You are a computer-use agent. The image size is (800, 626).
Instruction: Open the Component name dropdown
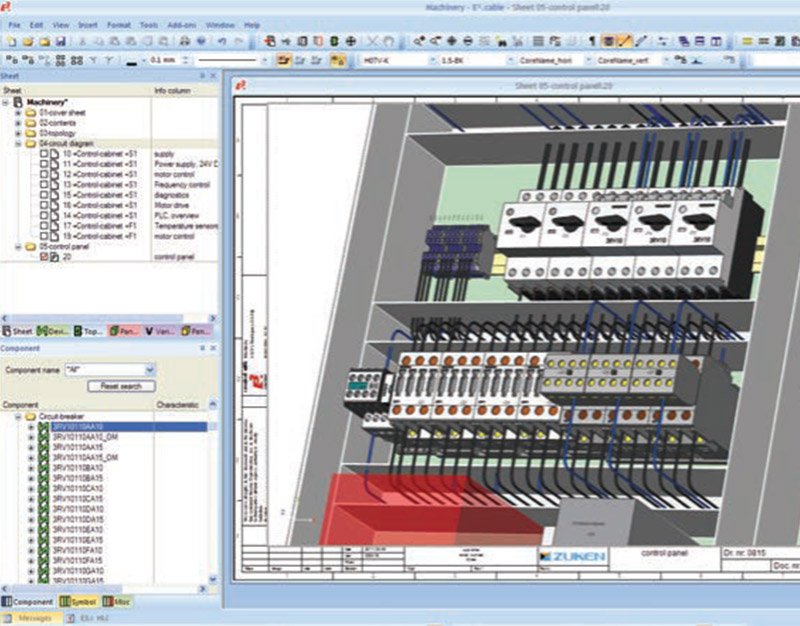(149, 369)
